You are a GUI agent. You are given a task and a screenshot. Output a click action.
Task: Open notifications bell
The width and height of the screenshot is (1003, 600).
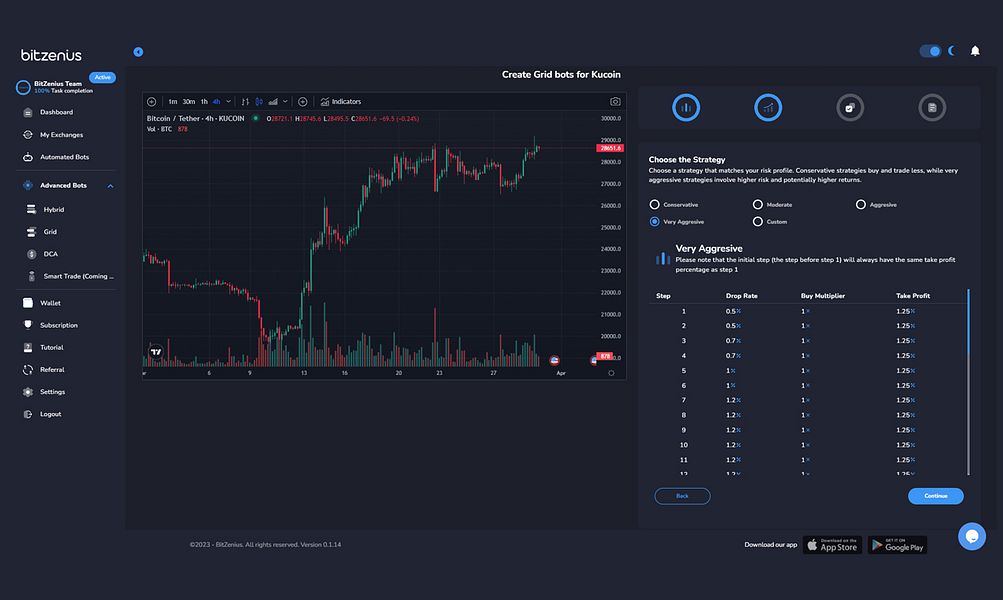(975, 51)
